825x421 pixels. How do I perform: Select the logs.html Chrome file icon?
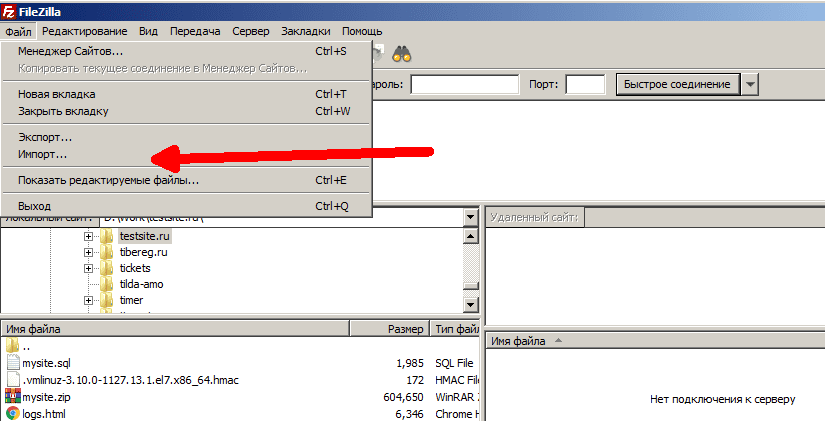(x=13, y=414)
